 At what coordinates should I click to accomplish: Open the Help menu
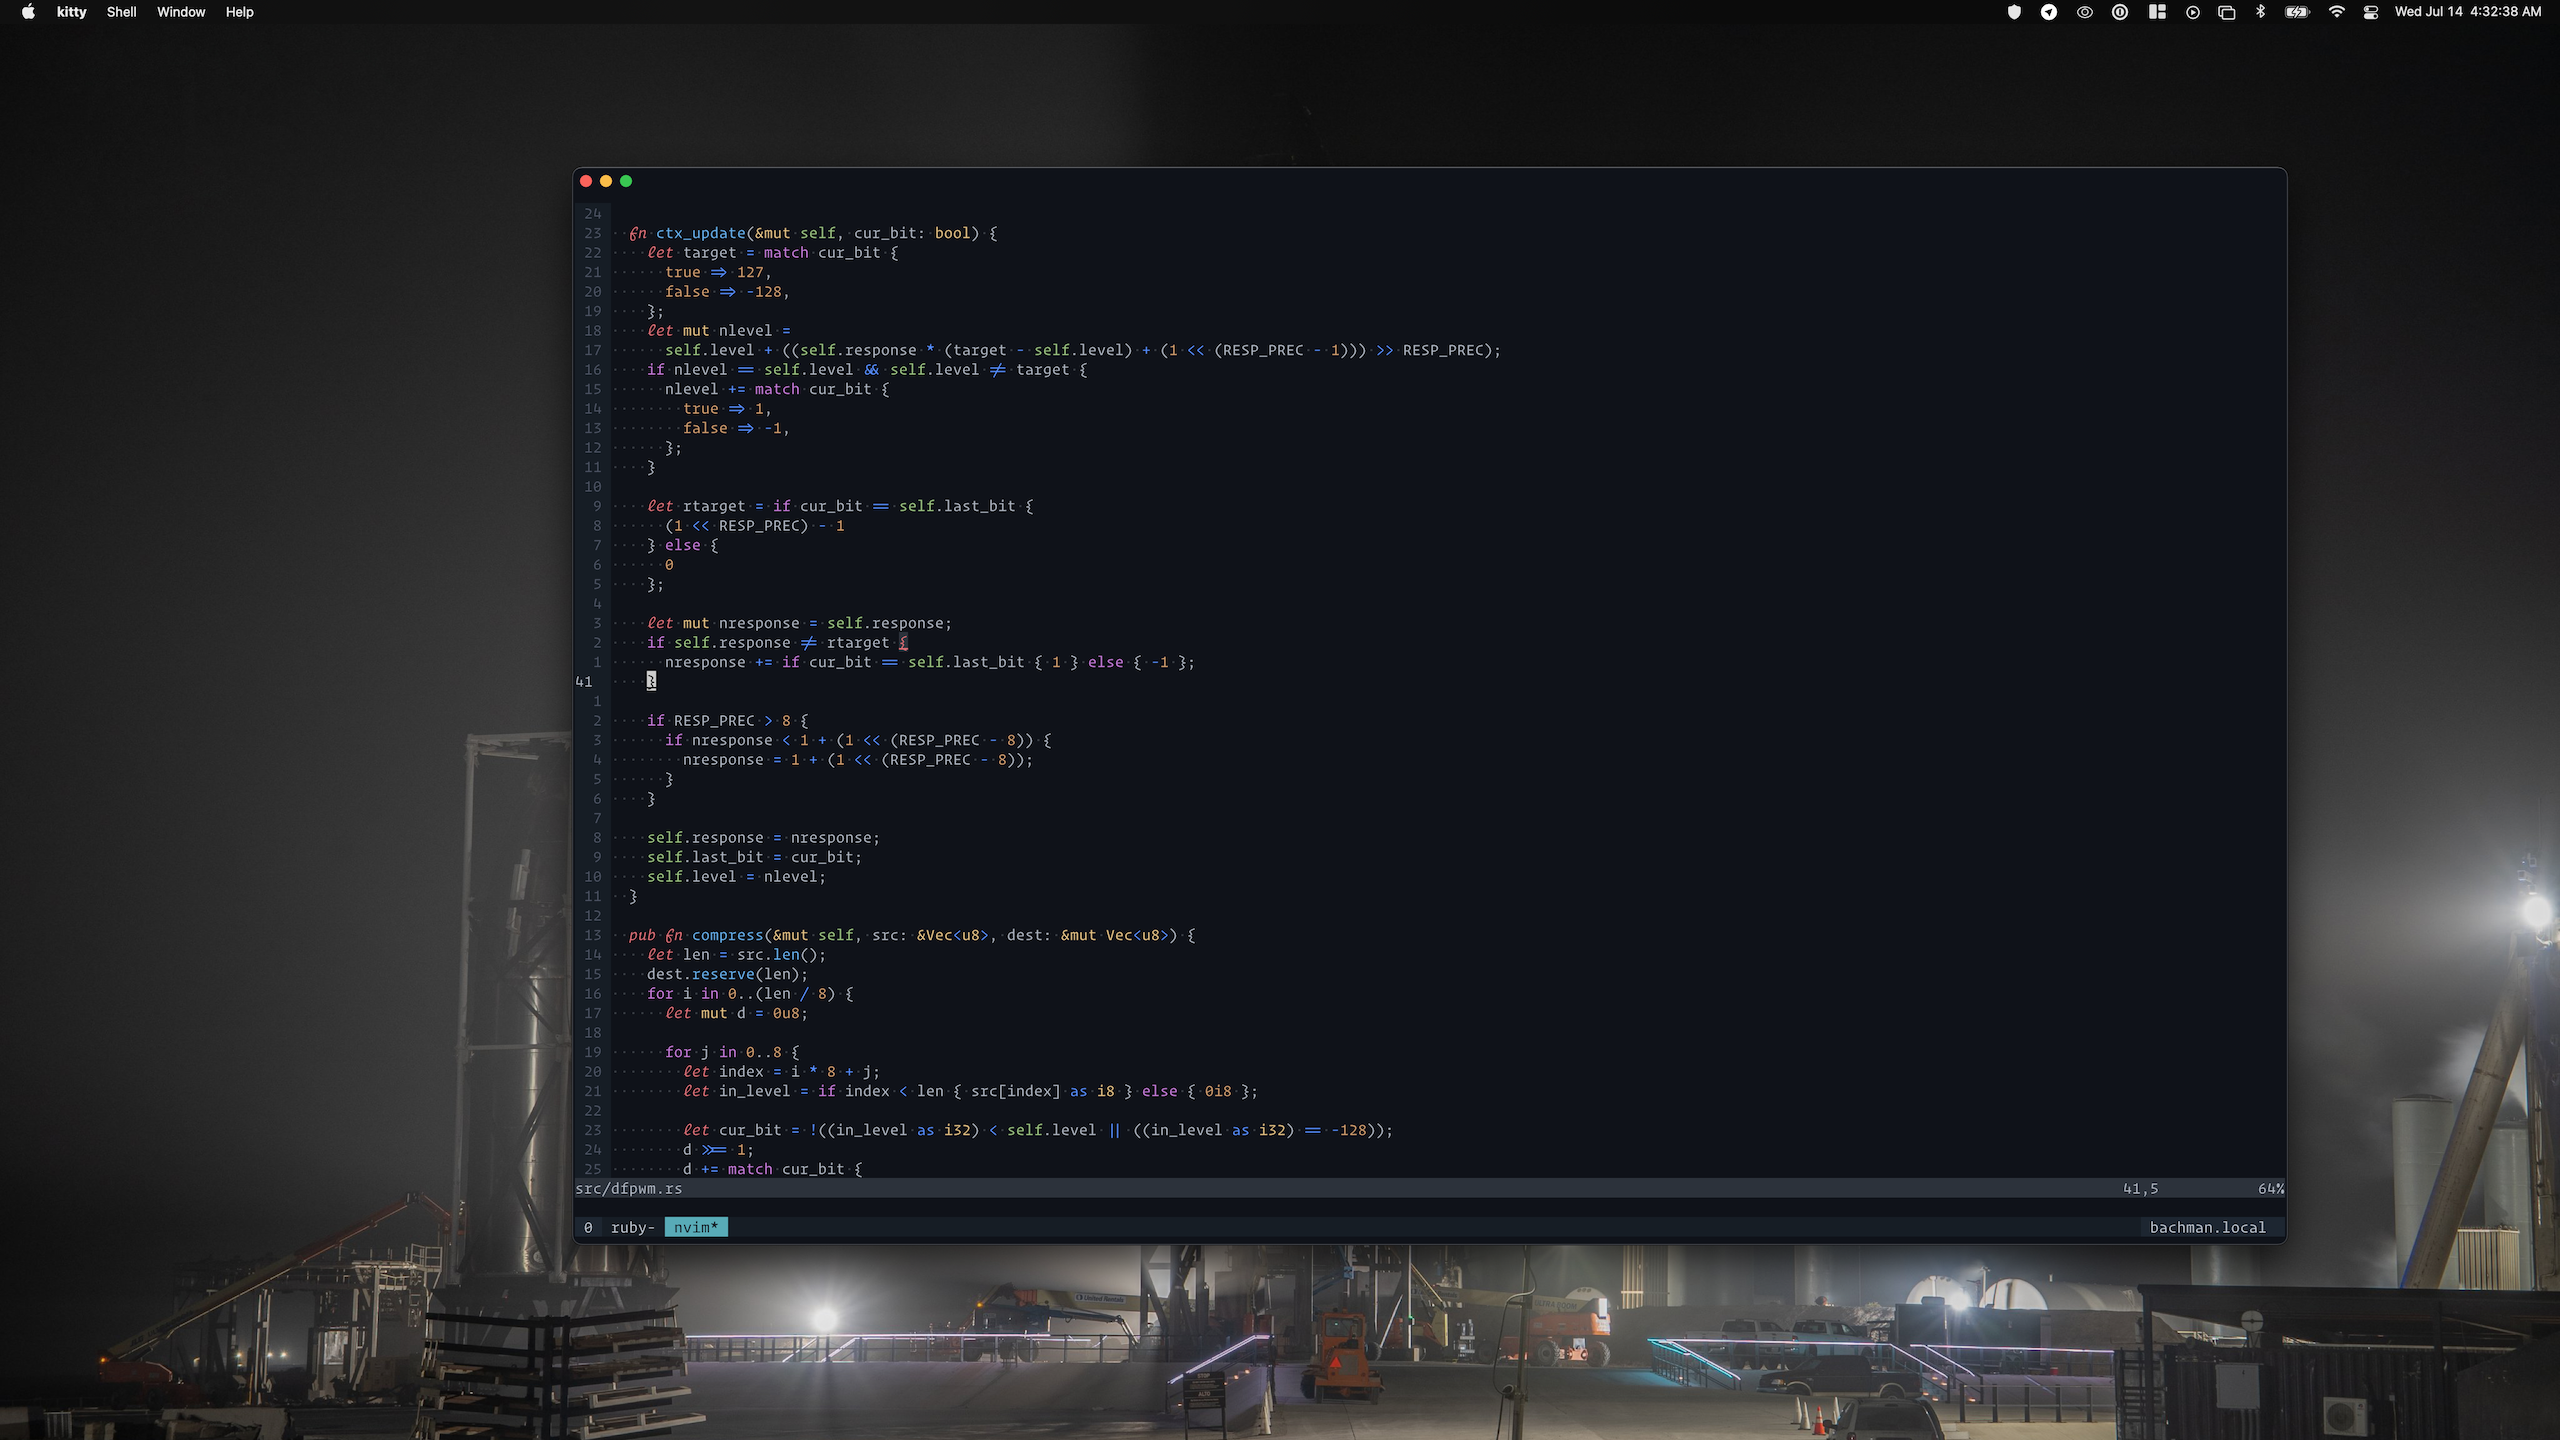point(239,12)
